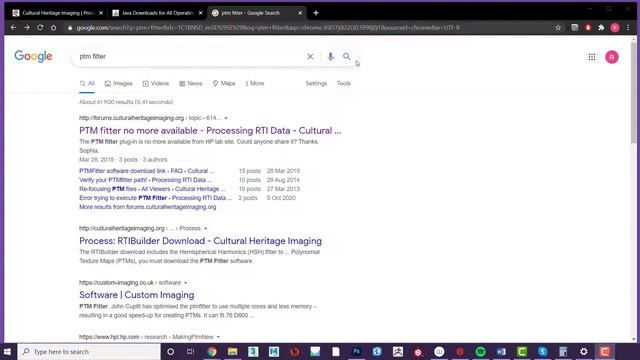Image resolution: width=640 pixels, height=360 pixels.
Task: Click the browser address bar
Action: tap(308, 28)
